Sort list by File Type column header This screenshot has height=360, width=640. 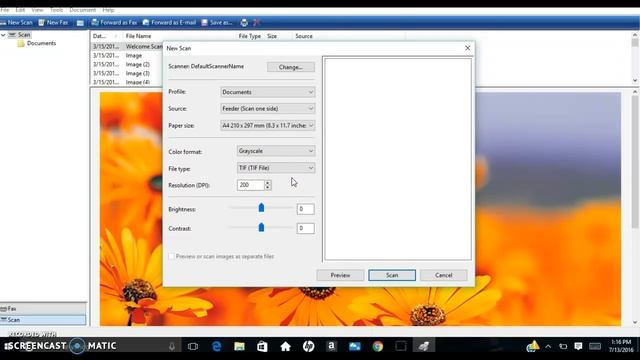tap(249, 36)
